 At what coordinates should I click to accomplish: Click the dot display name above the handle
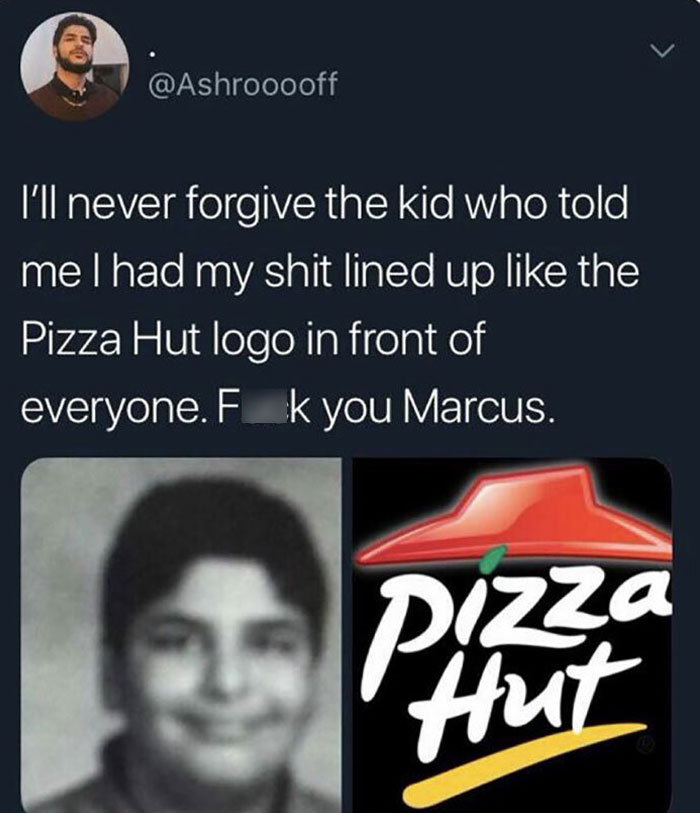pos(151,54)
